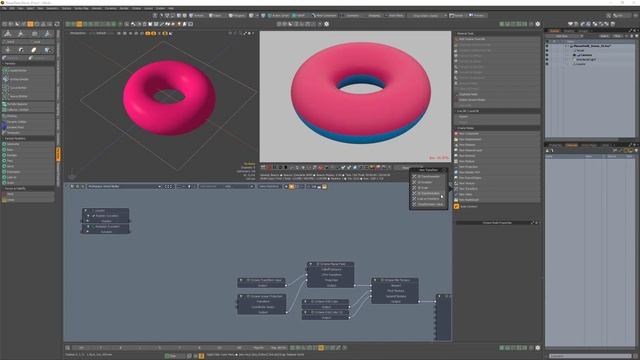Screen dimensions: 640x360
Task: Click the green button in the bottom status bar
Action: pyautogui.click(x=174, y=356)
